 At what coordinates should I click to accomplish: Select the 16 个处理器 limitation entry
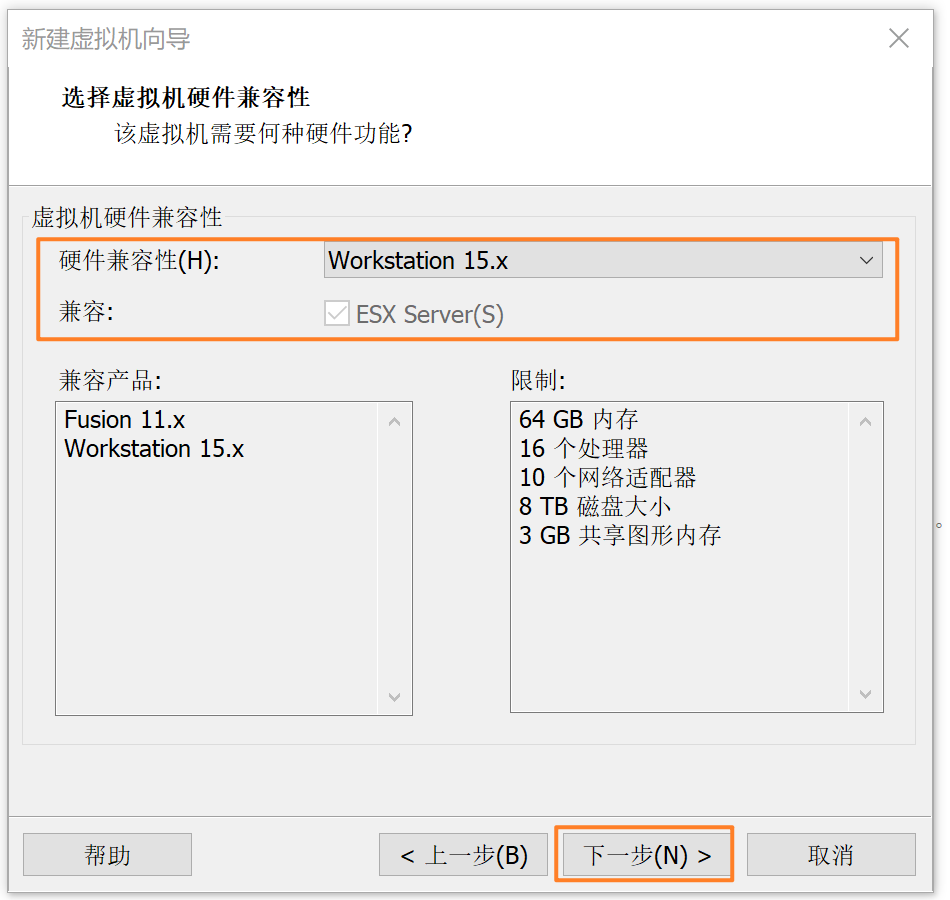583,448
